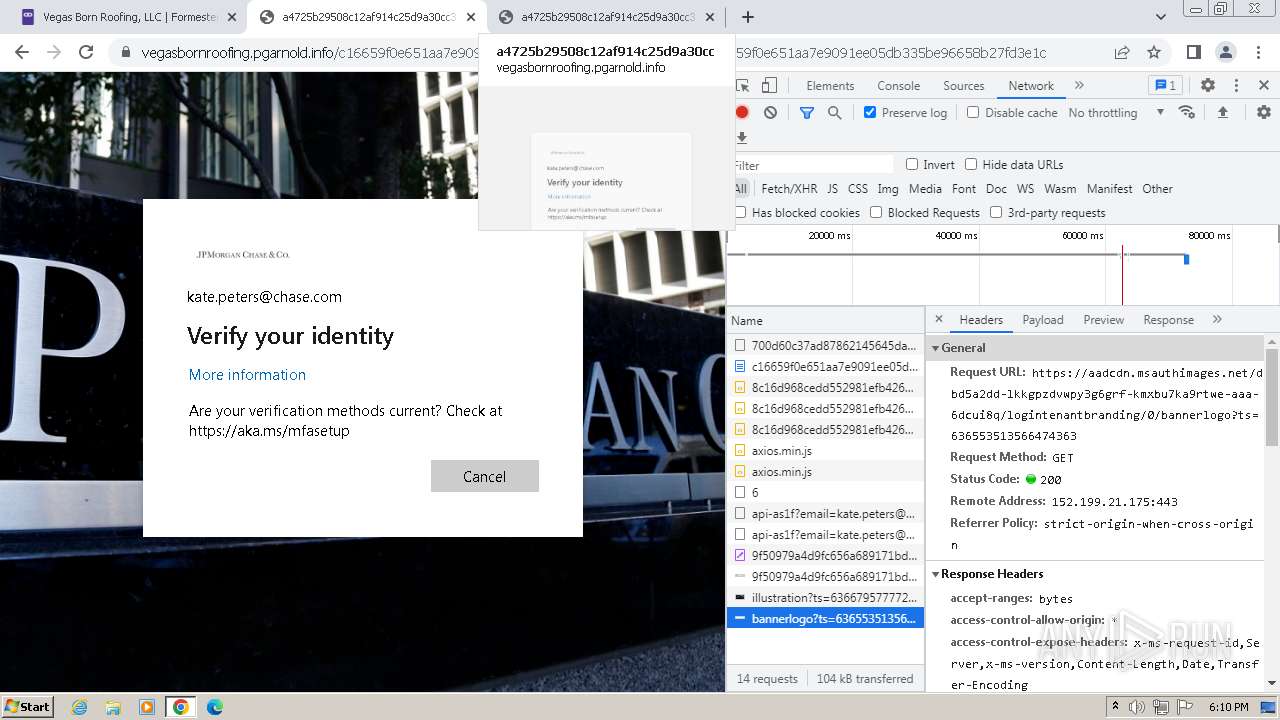Open network conditions wifi icon

click(1187, 112)
